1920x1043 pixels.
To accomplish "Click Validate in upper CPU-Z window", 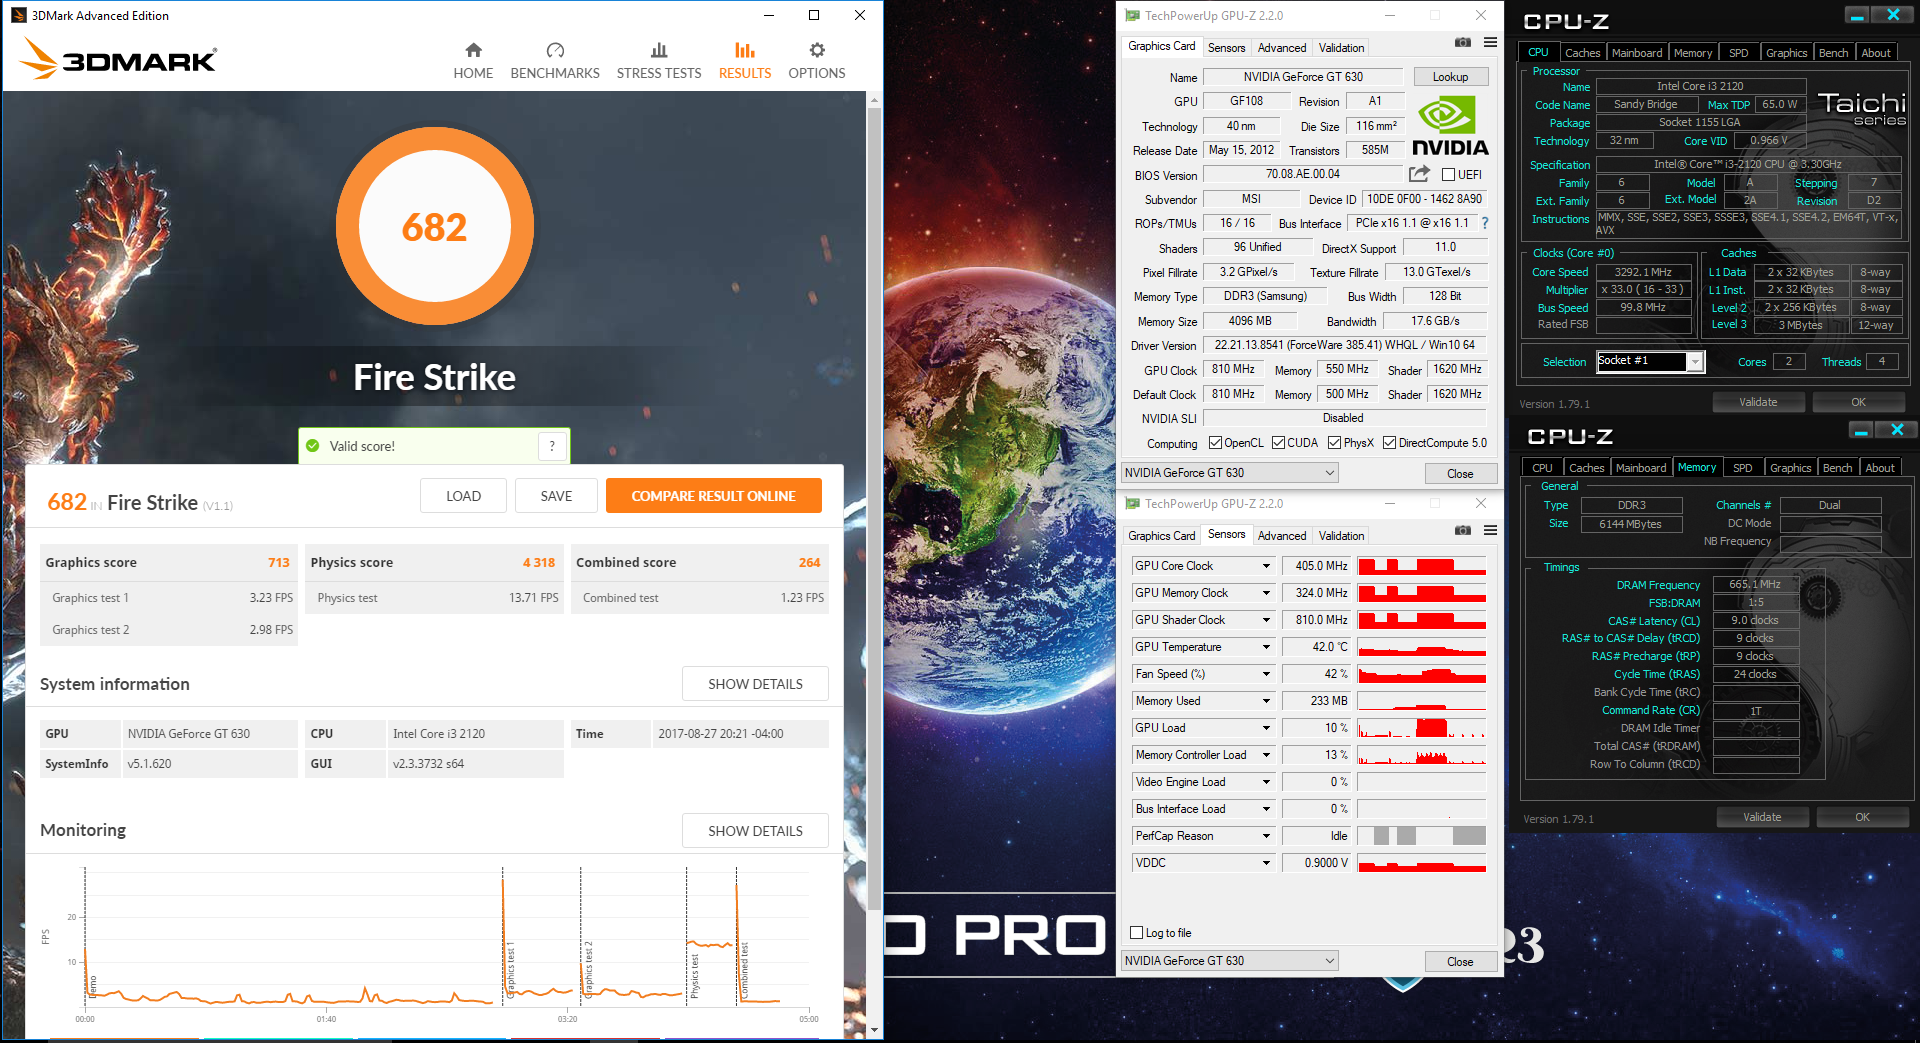I will (x=1758, y=402).
